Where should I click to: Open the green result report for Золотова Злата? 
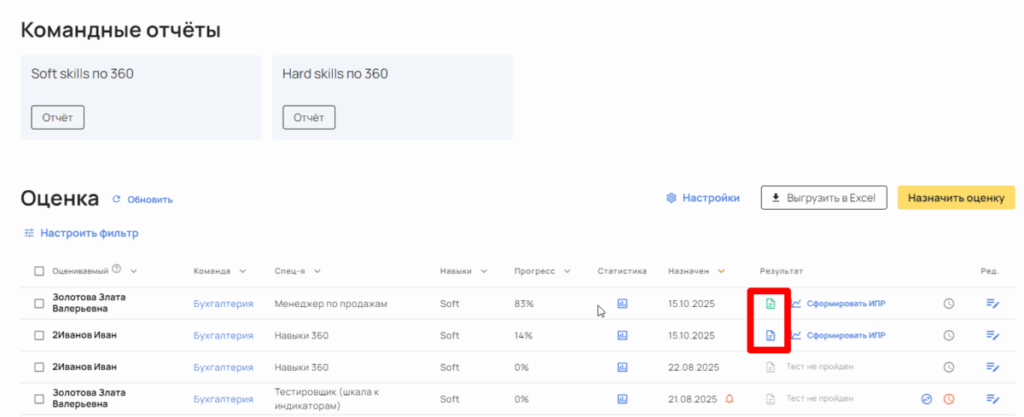coord(770,303)
